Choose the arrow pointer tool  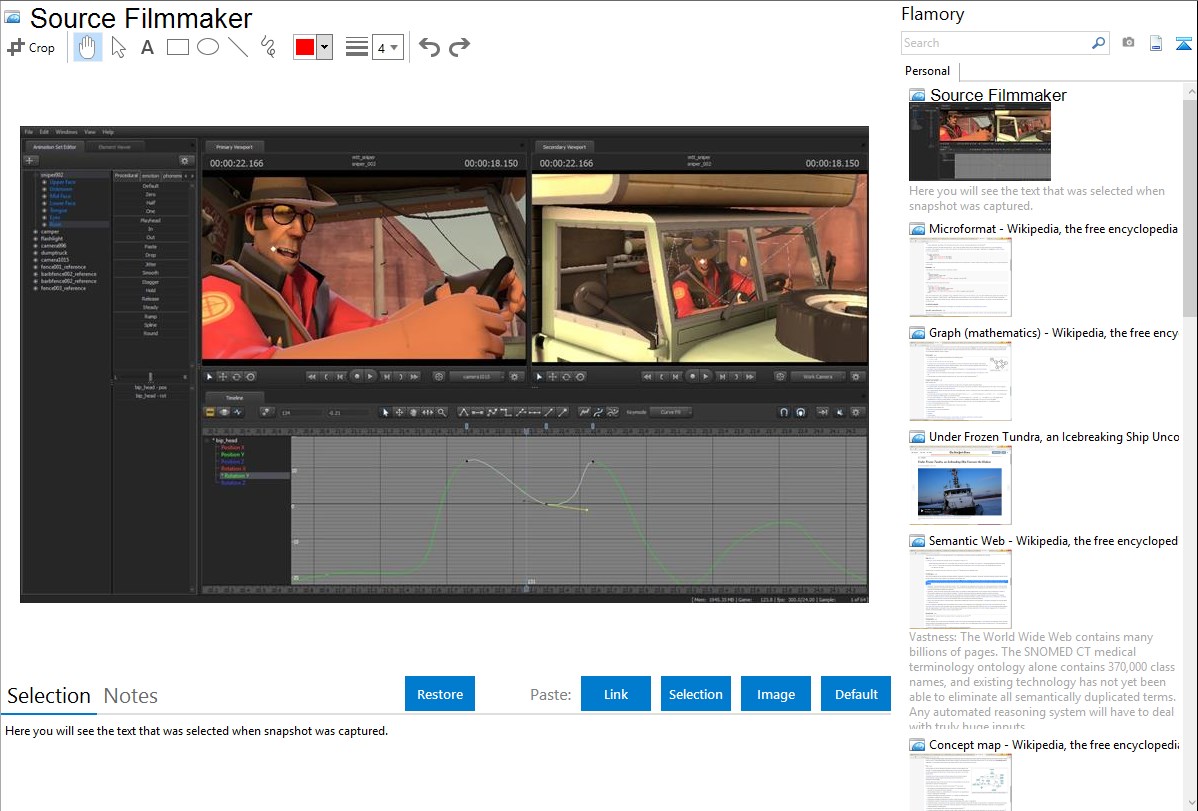[118, 47]
